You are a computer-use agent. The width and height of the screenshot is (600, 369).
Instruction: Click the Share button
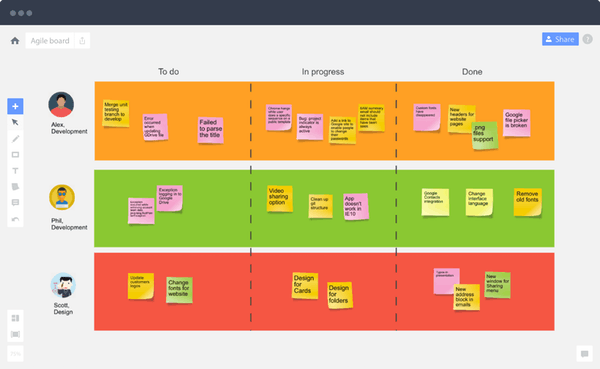pos(560,39)
